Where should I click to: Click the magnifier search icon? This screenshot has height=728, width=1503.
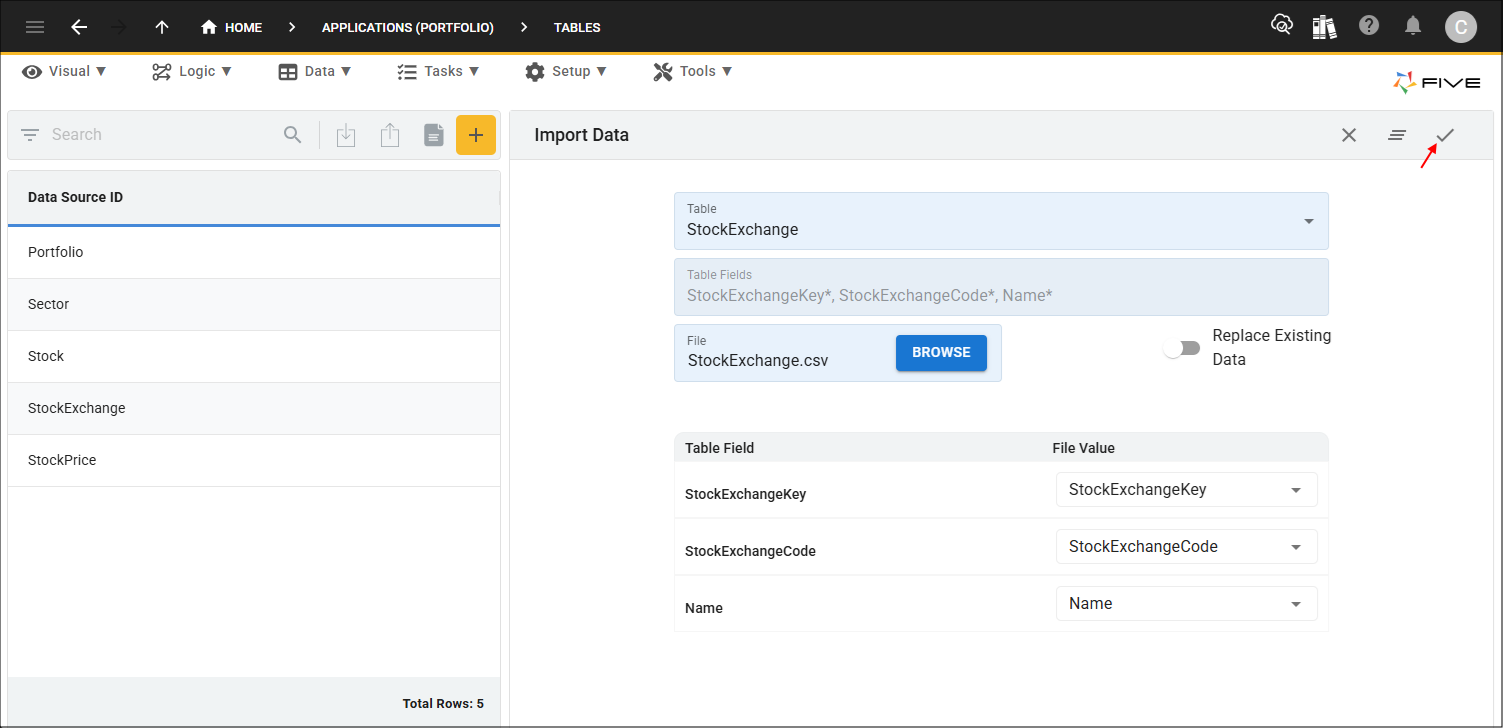[x=293, y=135]
